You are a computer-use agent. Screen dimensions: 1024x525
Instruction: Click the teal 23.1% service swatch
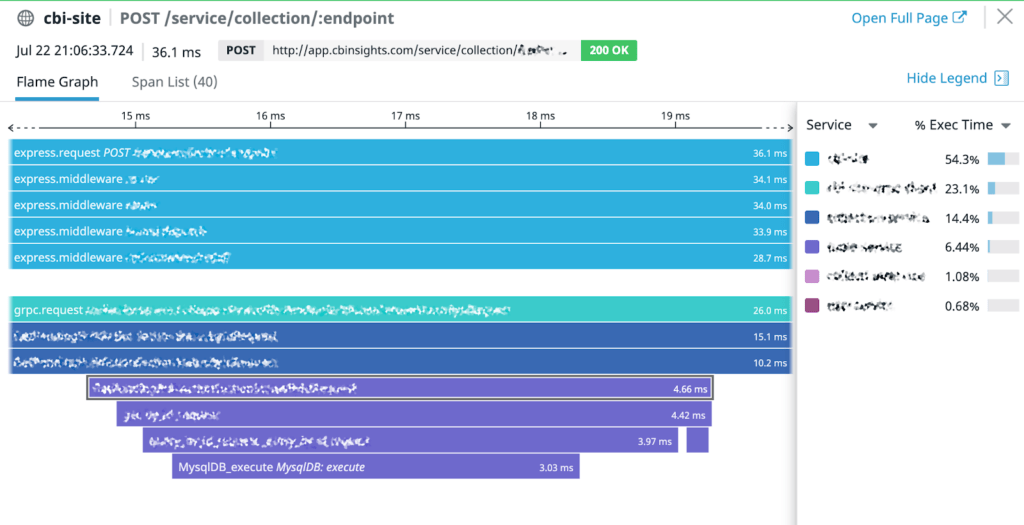pyautogui.click(x=812, y=188)
